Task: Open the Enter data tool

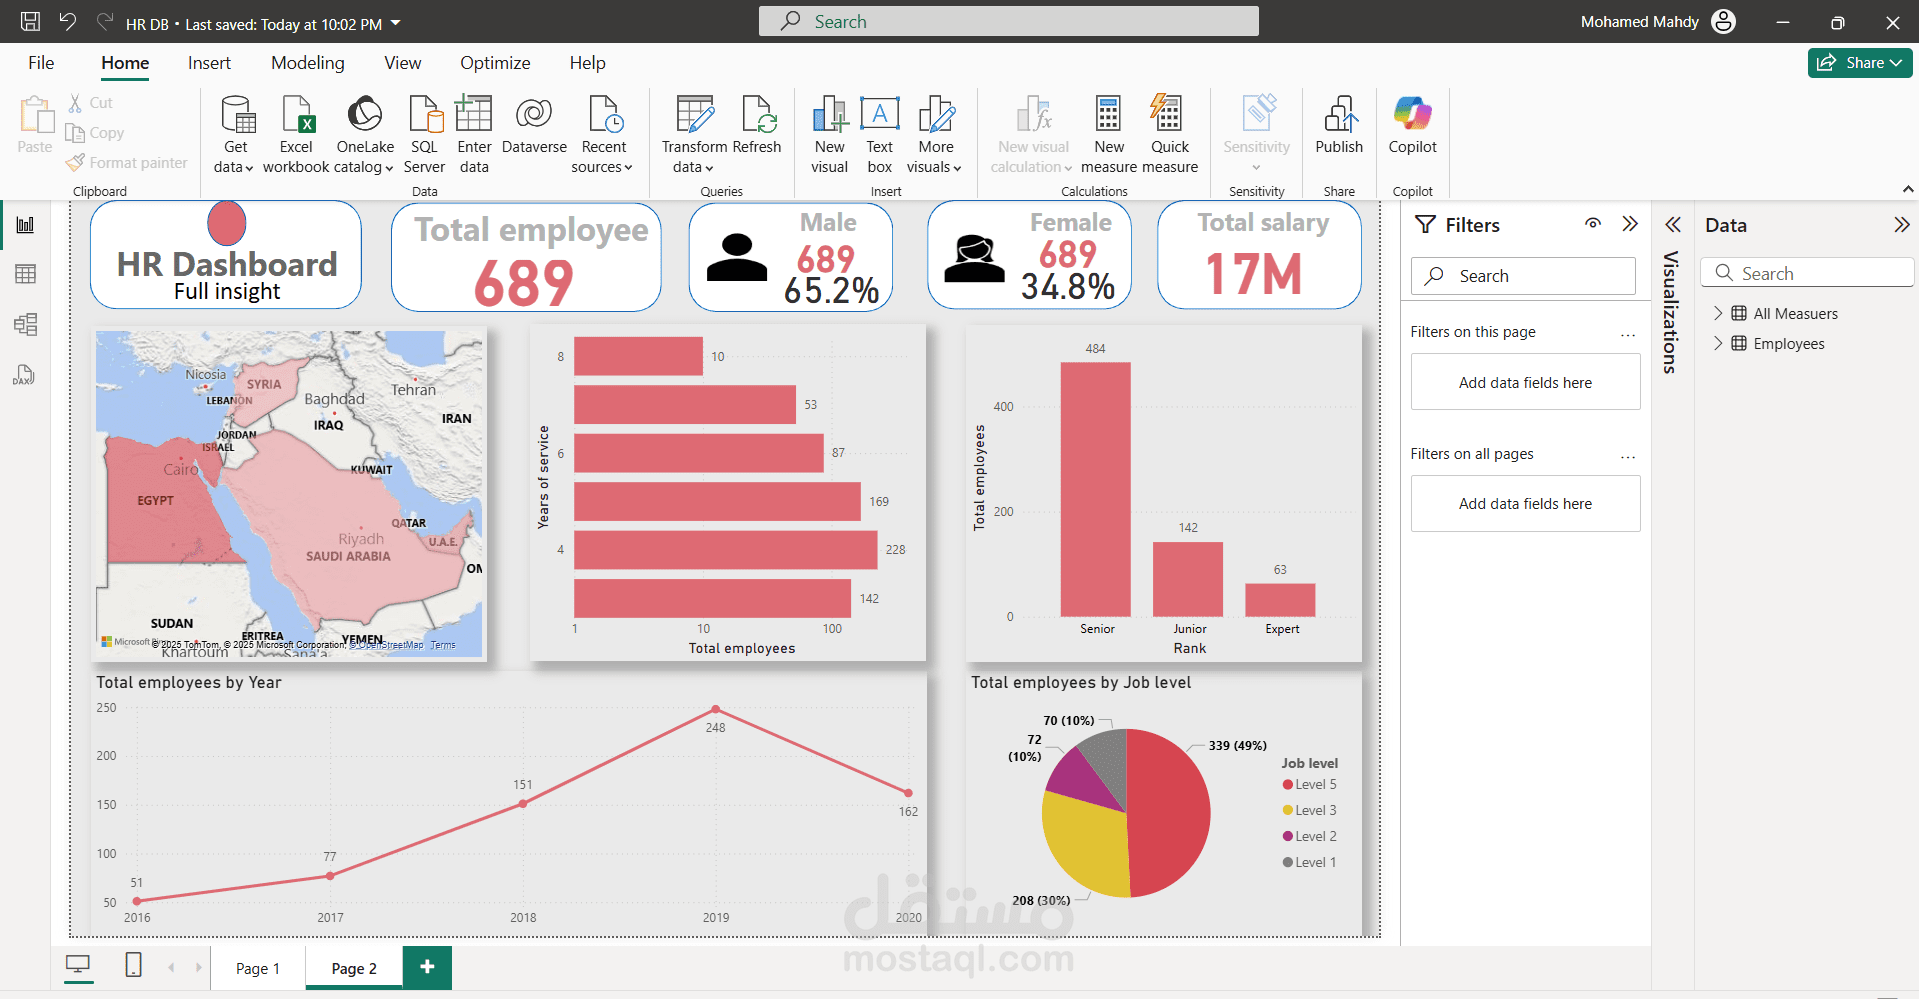Action: [474, 135]
